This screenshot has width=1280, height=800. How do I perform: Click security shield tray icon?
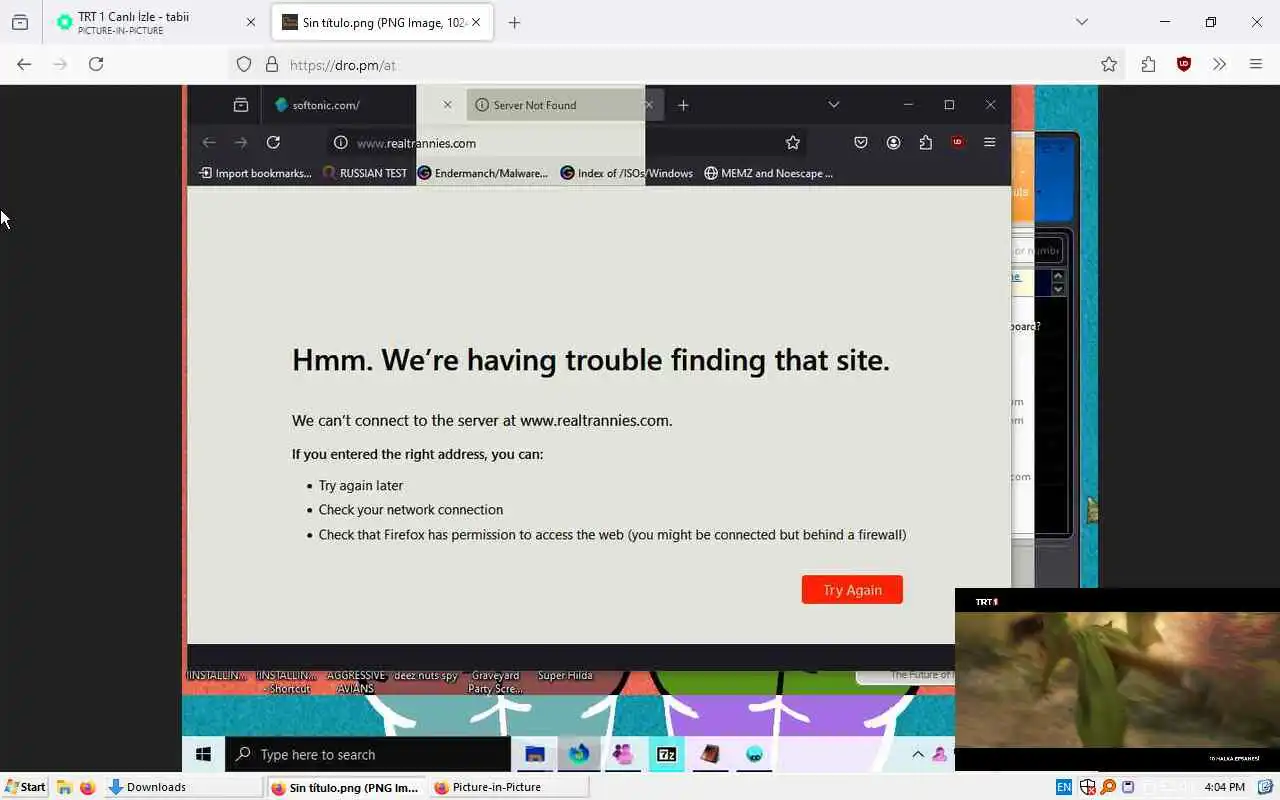[x=1088, y=787]
